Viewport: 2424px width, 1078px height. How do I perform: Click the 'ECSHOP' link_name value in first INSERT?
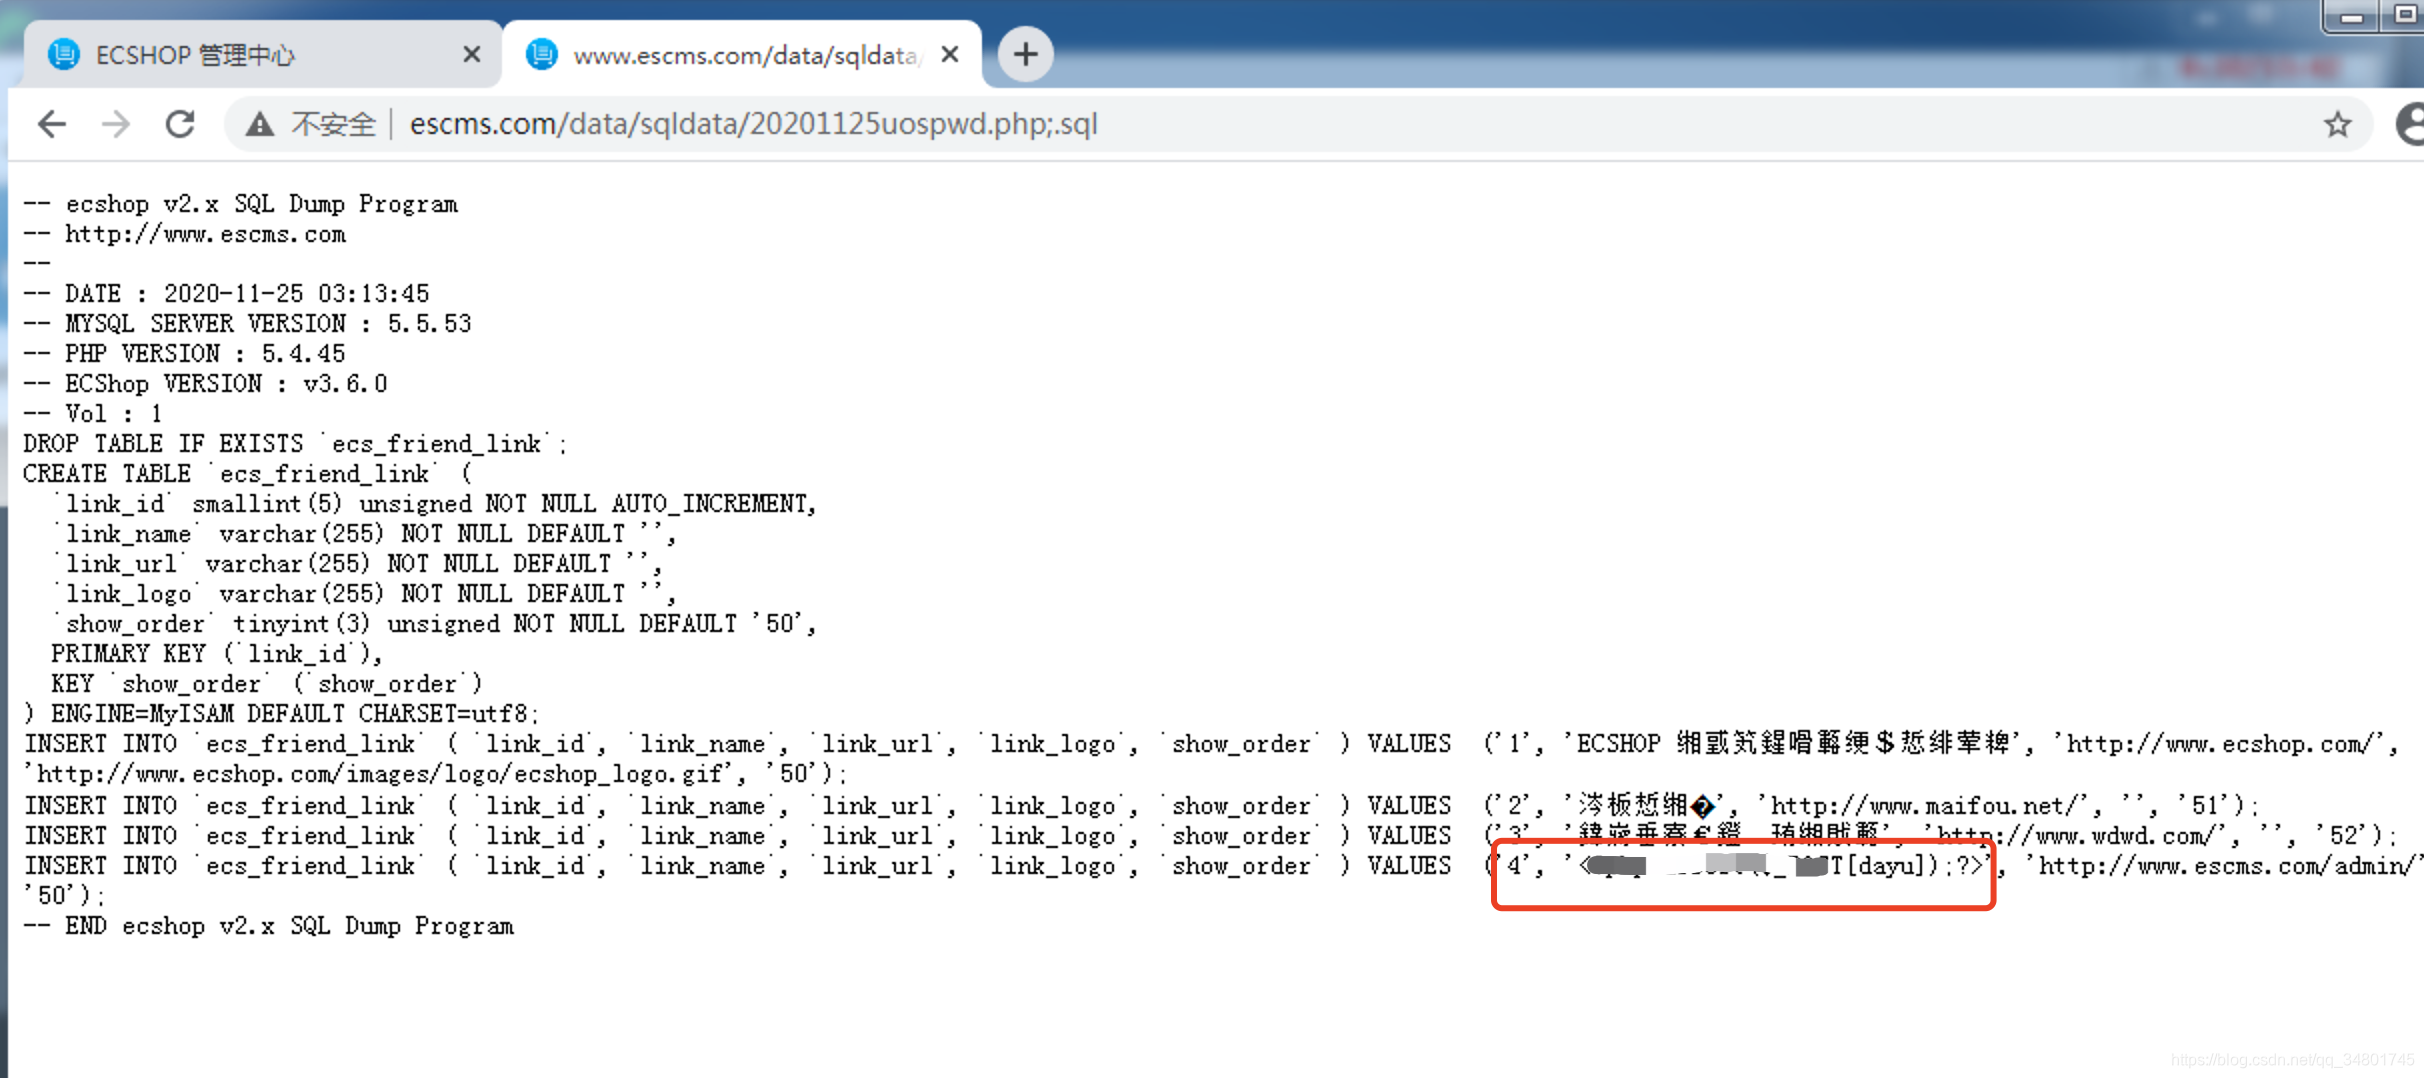click(1618, 744)
